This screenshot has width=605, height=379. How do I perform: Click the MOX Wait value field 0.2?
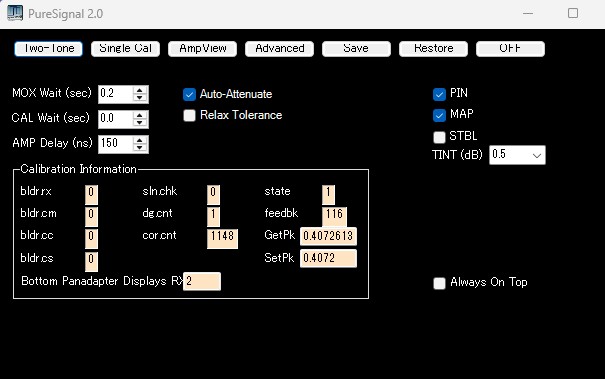click(116, 94)
